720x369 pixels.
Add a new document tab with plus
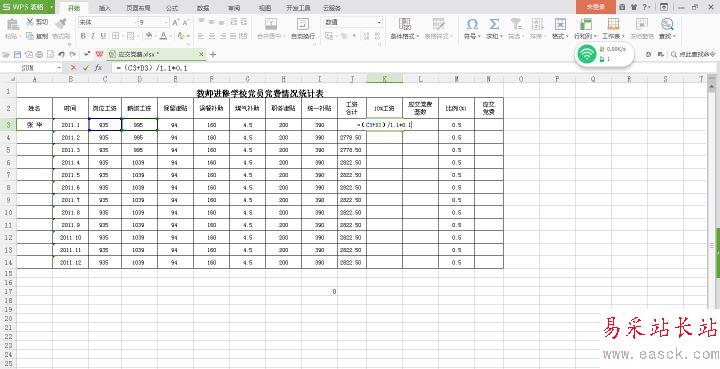[x=213, y=54]
